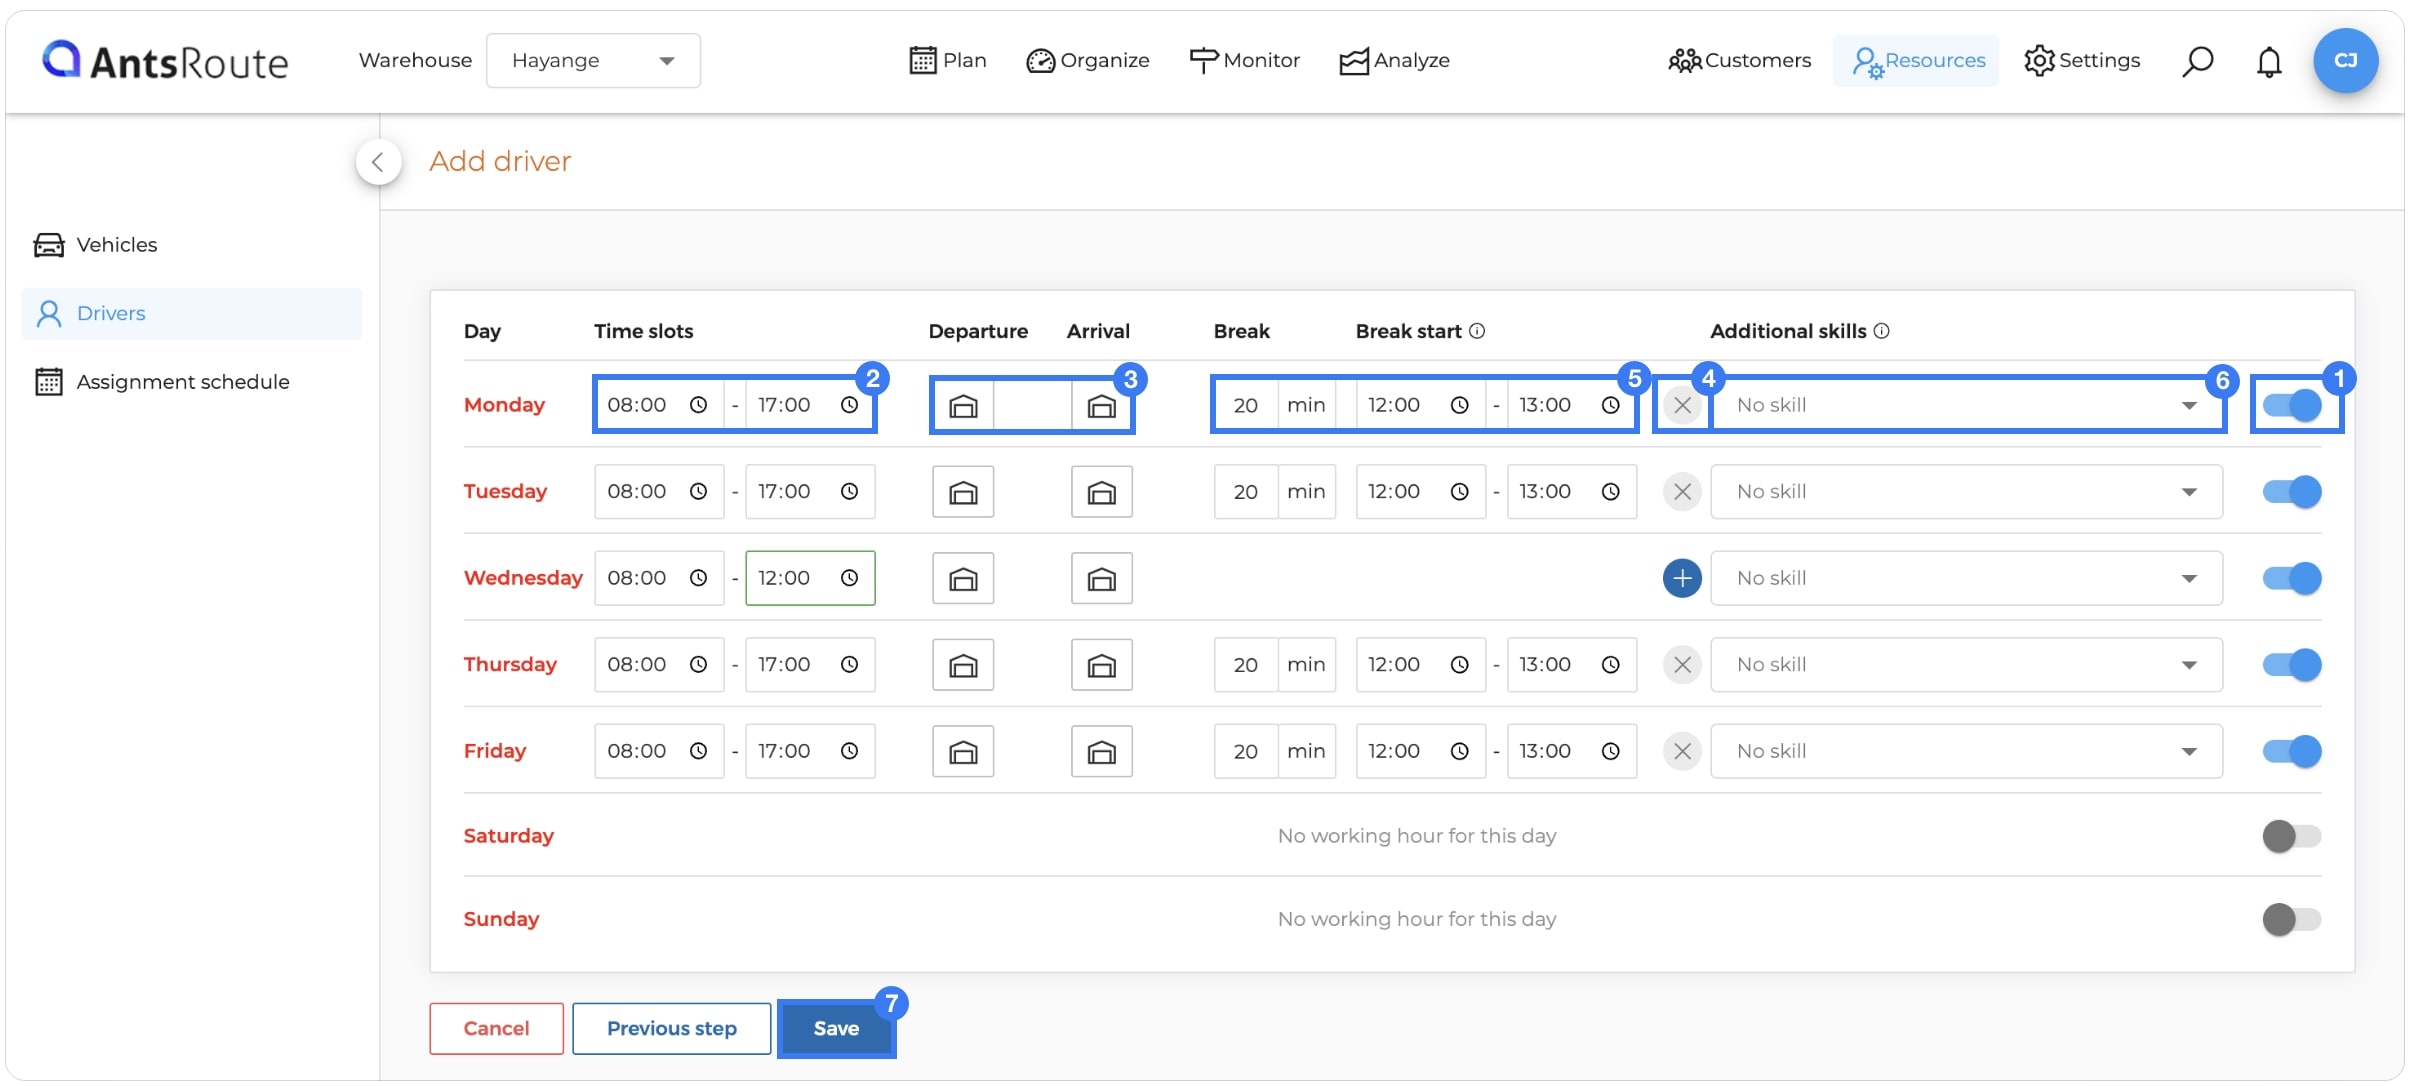The width and height of the screenshot is (2410, 1086).
Task: Click Thursday arrival warehouse icon
Action: (1101, 665)
